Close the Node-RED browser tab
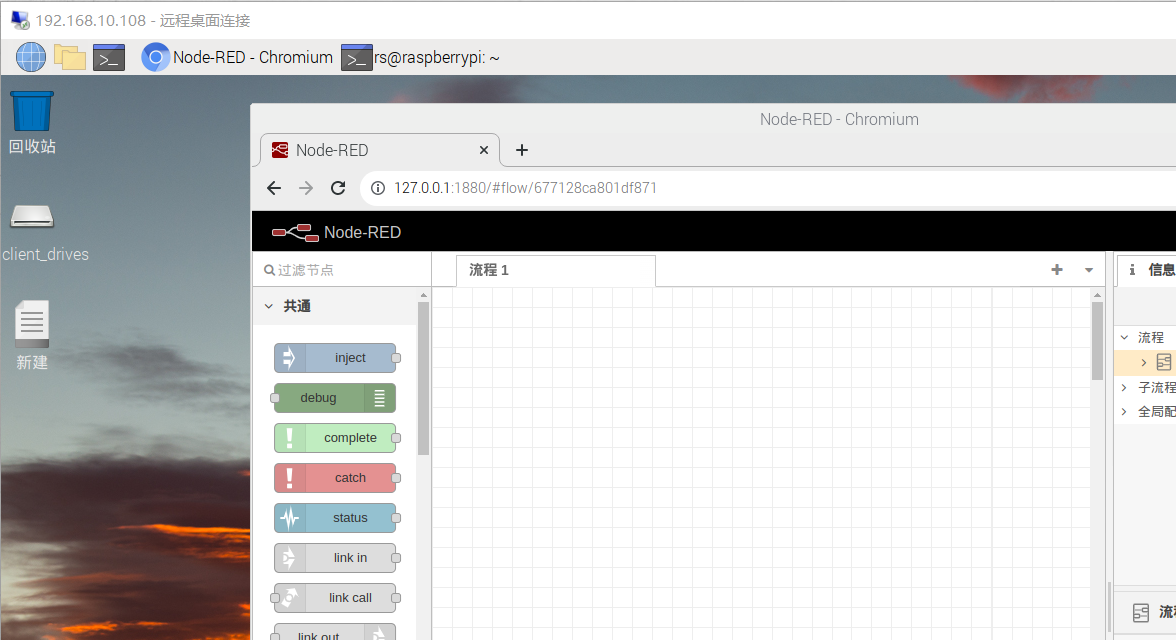 pos(484,150)
